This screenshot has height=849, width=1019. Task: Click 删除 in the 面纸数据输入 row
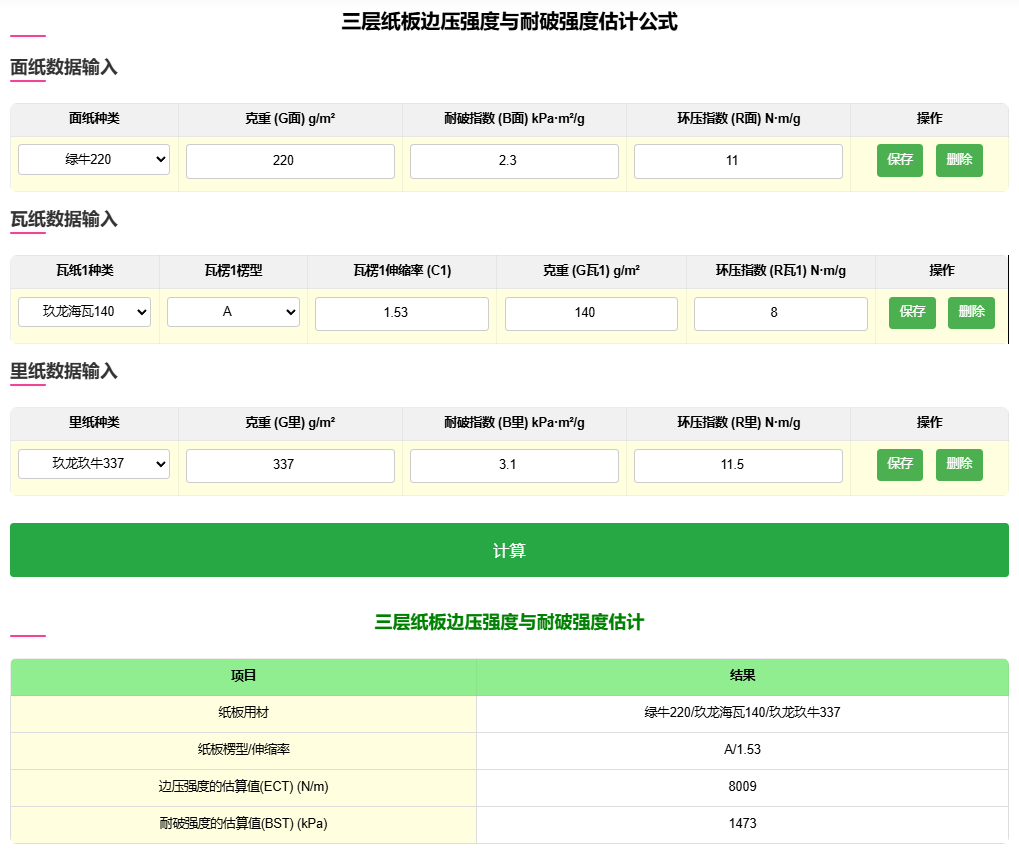(x=958, y=159)
